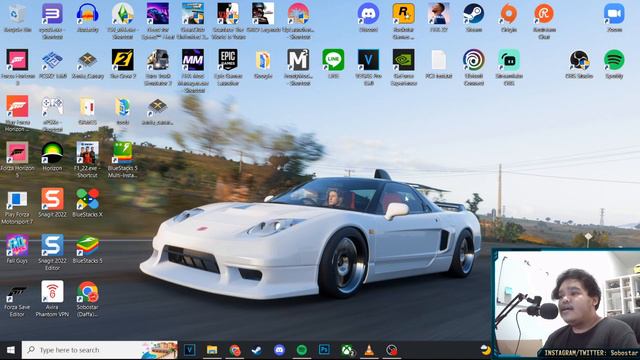This screenshot has height=360, width=640.
Task: Launch the Avira Phantom VPN shortcut
Action: click(52, 298)
